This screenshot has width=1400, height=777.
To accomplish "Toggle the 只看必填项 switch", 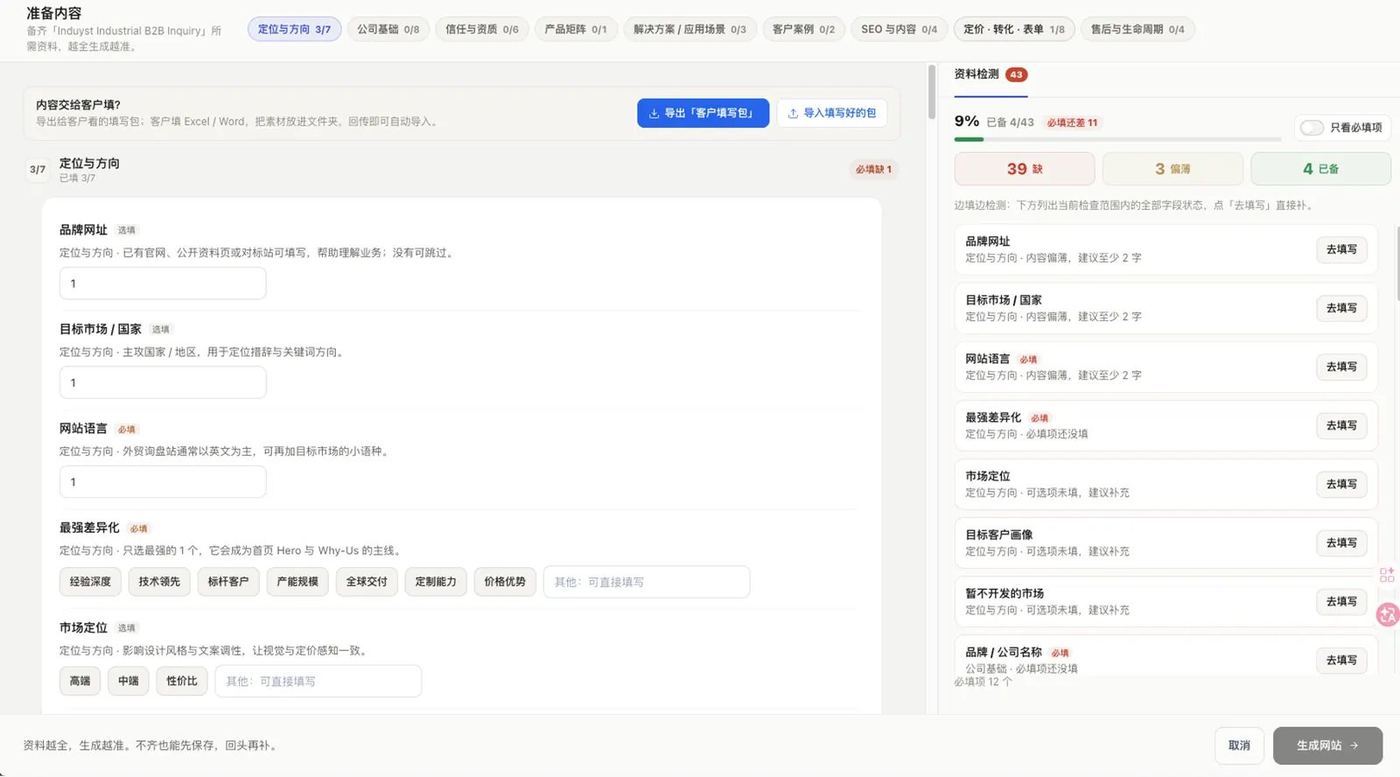I will (1312, 128).
